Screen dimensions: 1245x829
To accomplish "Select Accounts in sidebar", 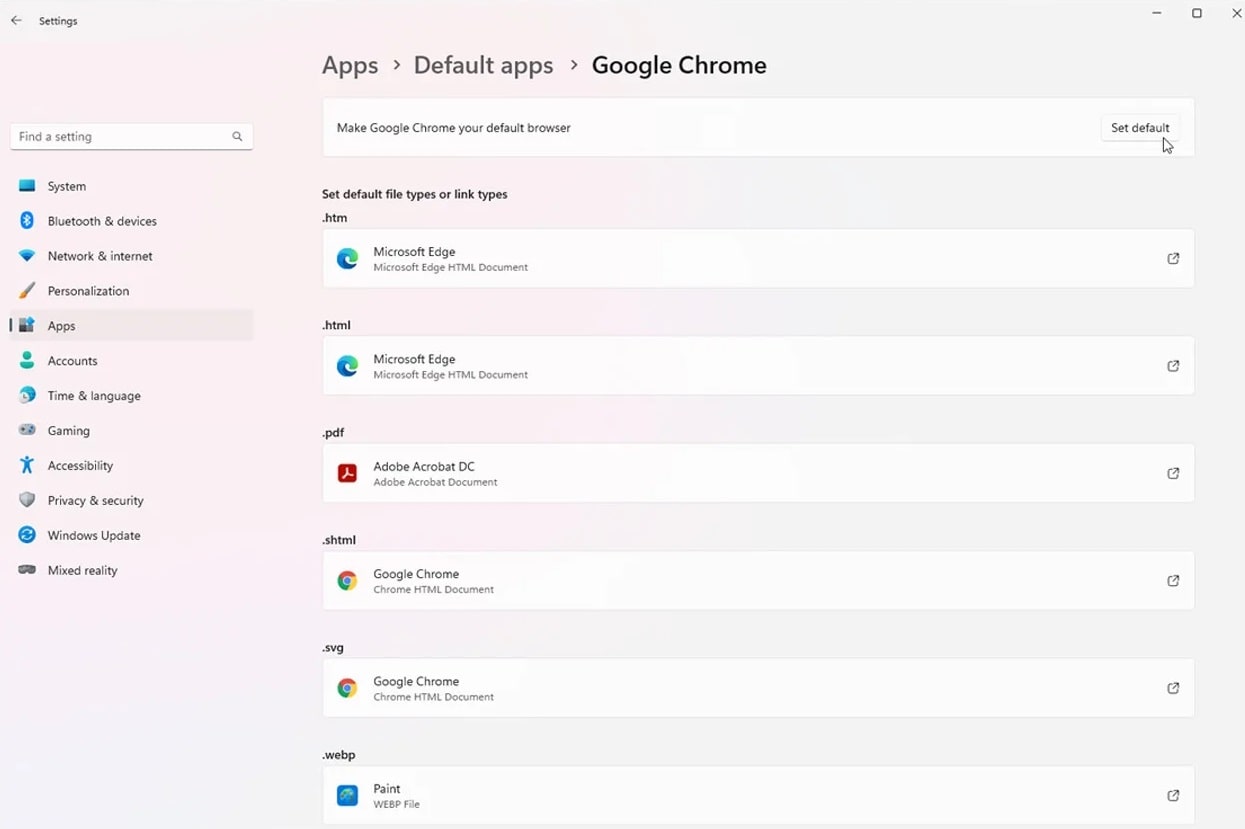I will tap(131, 361).
